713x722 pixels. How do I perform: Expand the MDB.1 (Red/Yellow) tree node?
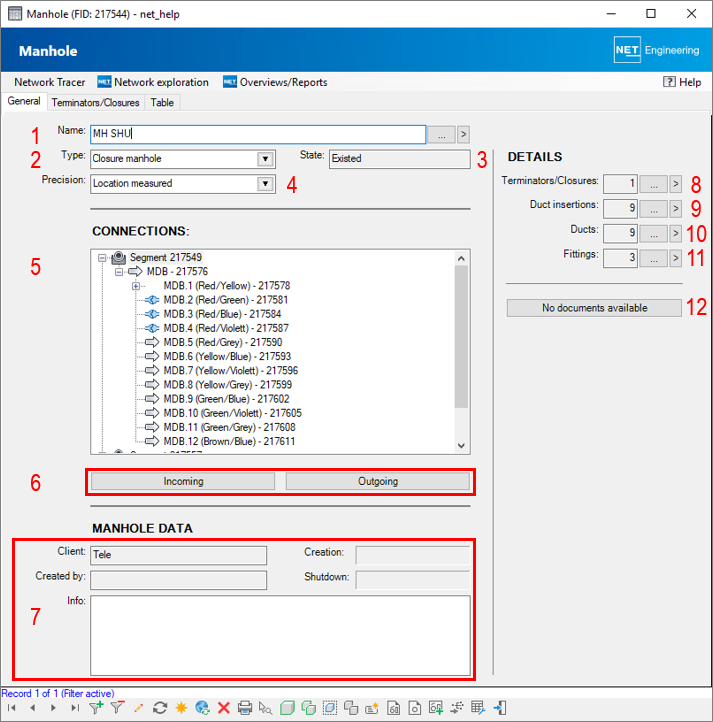[x=135, y=286]
